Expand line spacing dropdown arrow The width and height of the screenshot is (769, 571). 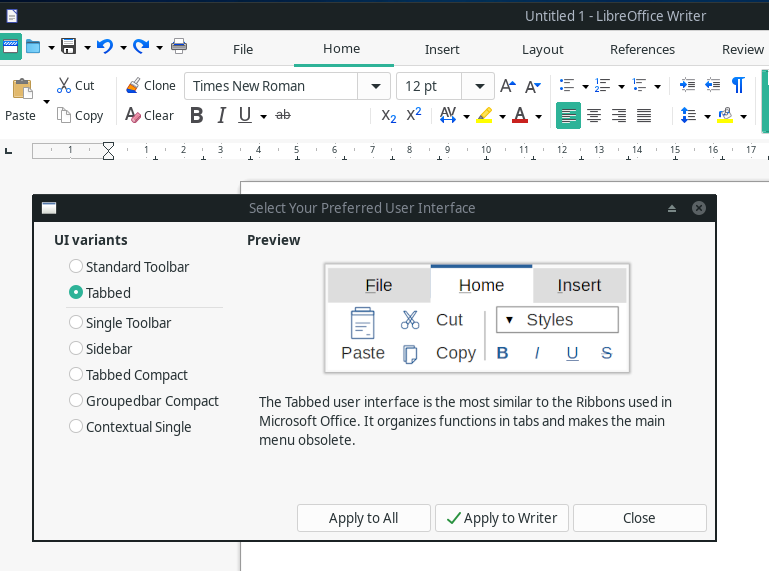tap(707, 117)
